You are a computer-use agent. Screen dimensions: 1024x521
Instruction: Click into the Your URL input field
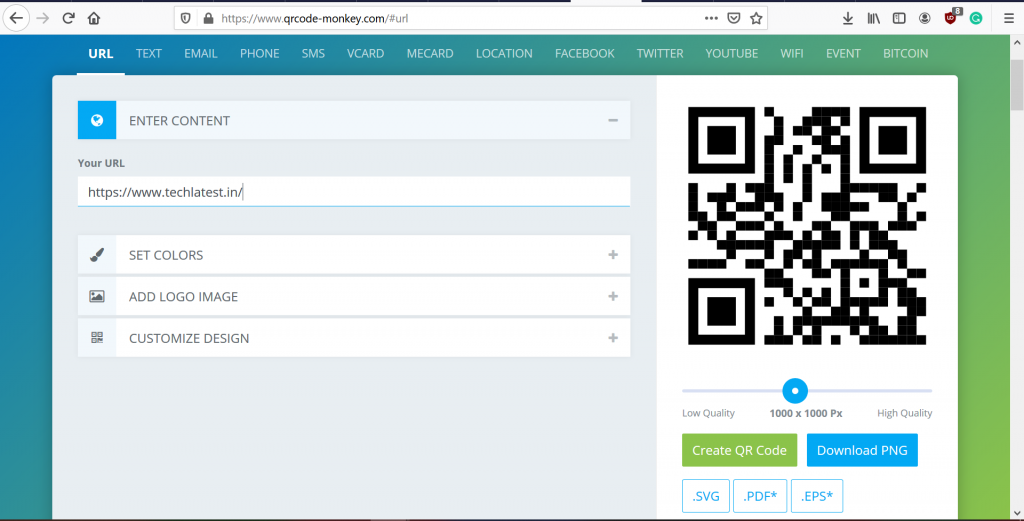click(x=353, y=192)
